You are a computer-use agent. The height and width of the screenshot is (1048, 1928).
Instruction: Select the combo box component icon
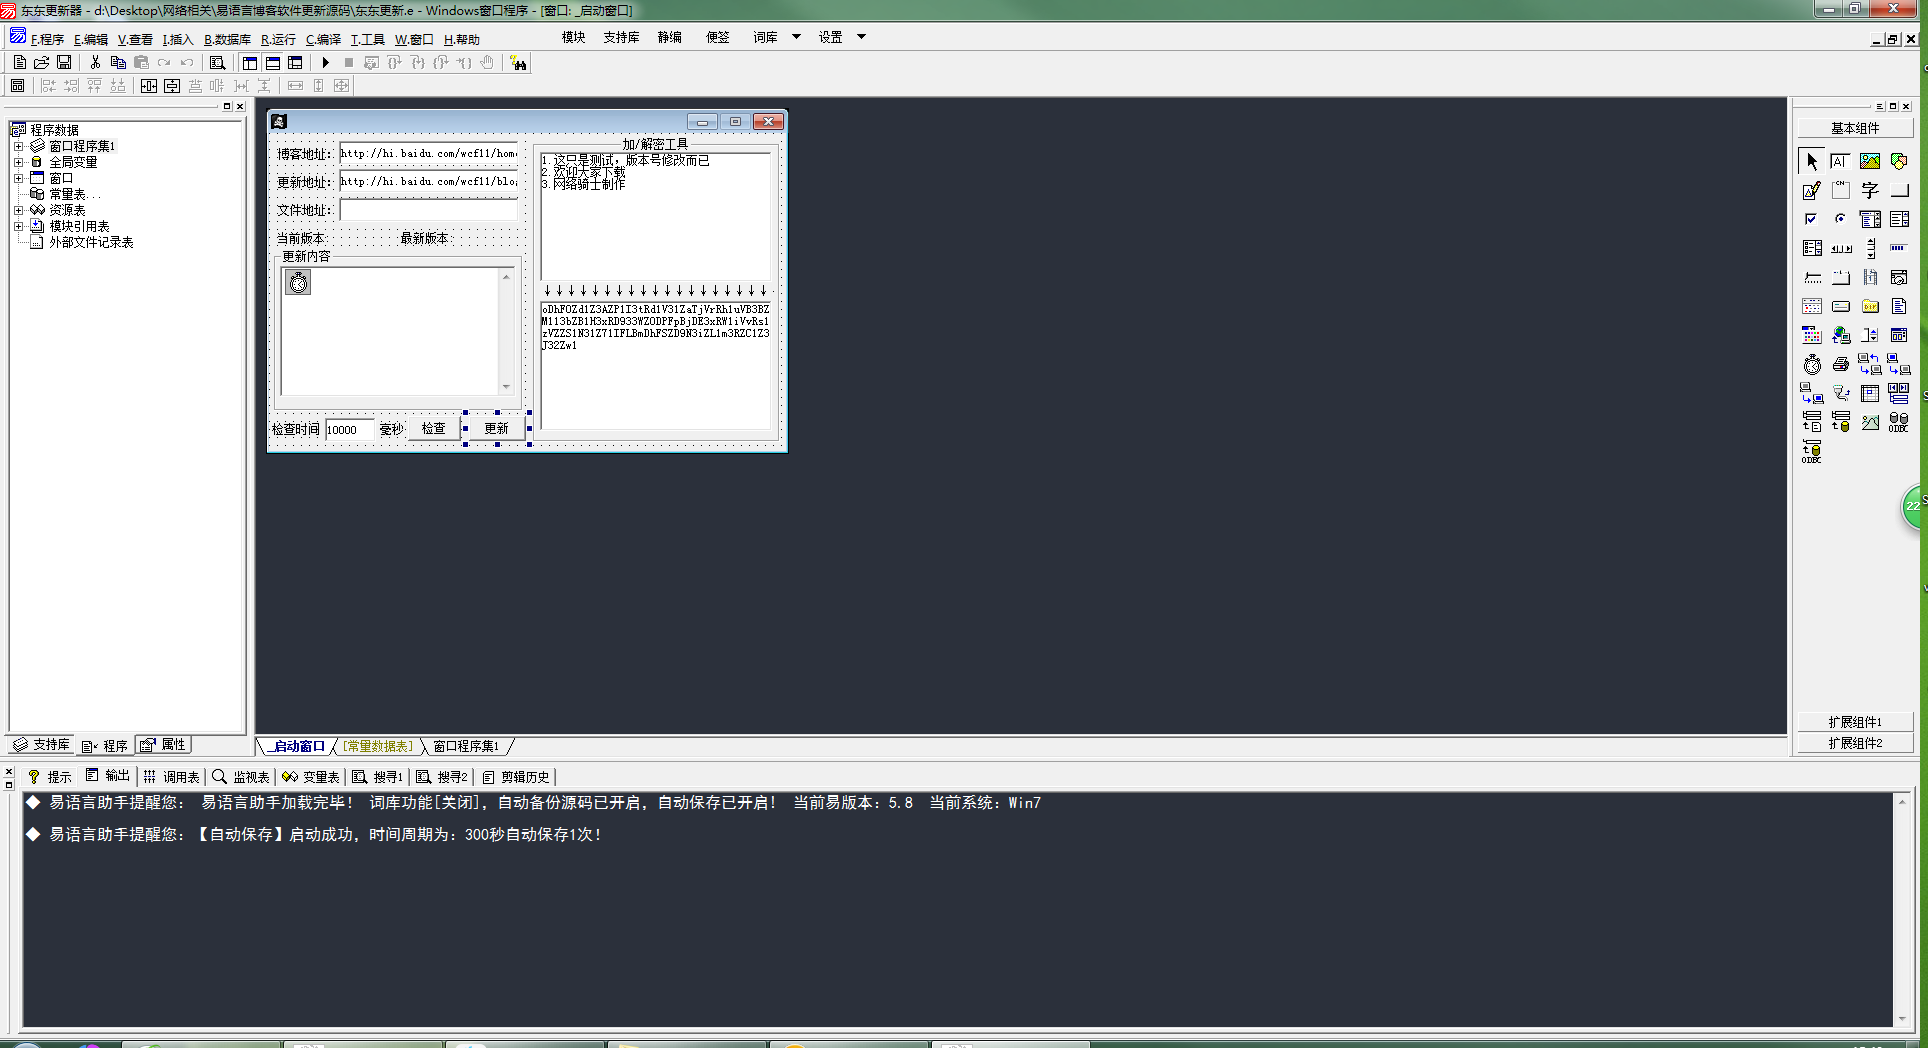click(x=1870, y=219)
